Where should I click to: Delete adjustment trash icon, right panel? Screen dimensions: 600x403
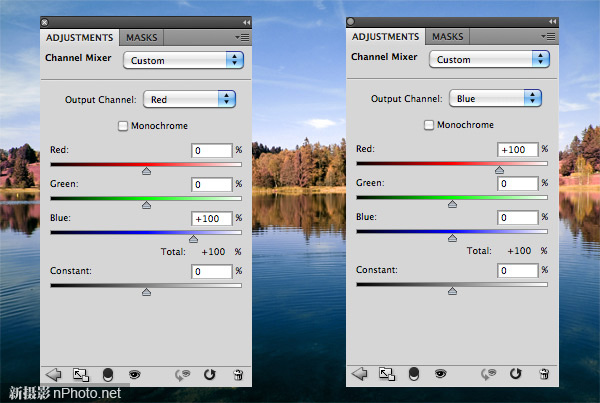(x=544, y=374)
